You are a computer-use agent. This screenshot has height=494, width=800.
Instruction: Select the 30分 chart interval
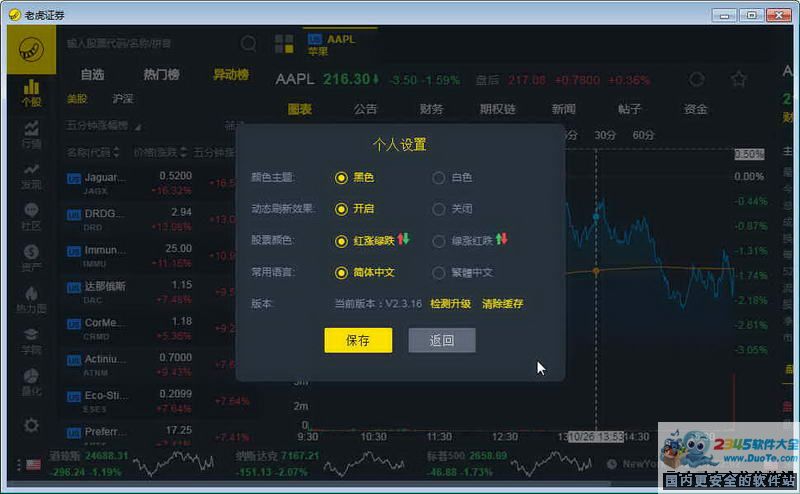(x=605, y=135)
